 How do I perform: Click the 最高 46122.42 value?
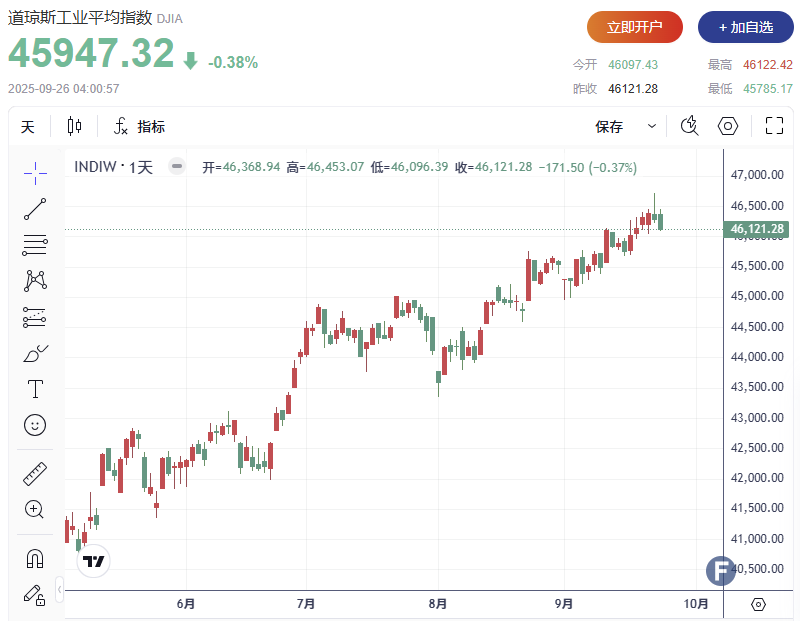tap(767, 65)
